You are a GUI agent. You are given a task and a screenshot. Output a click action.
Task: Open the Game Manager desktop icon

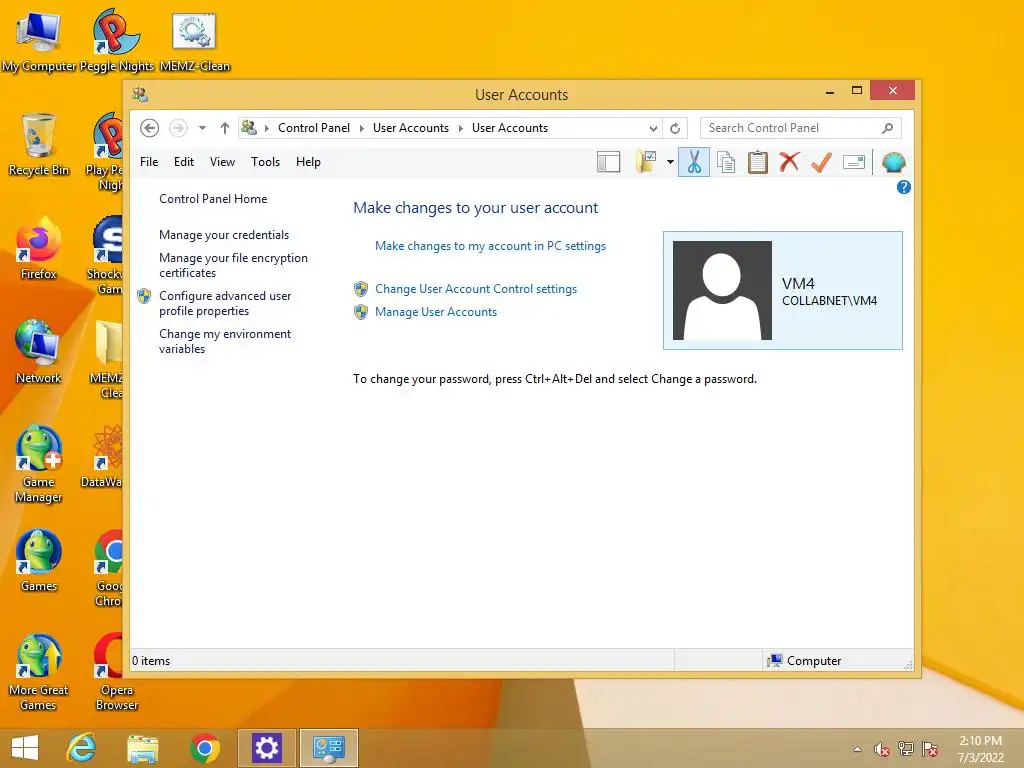coord(39,464)
